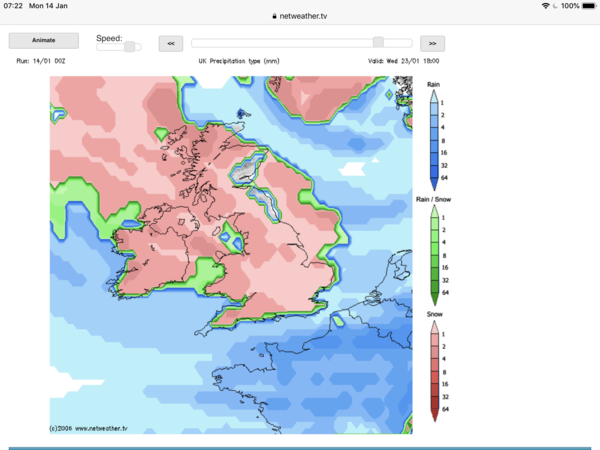Viewport: 600px width, 450px height.
Task: Click the start of the forecast timeline track
Action: click(x=195, y=42)
